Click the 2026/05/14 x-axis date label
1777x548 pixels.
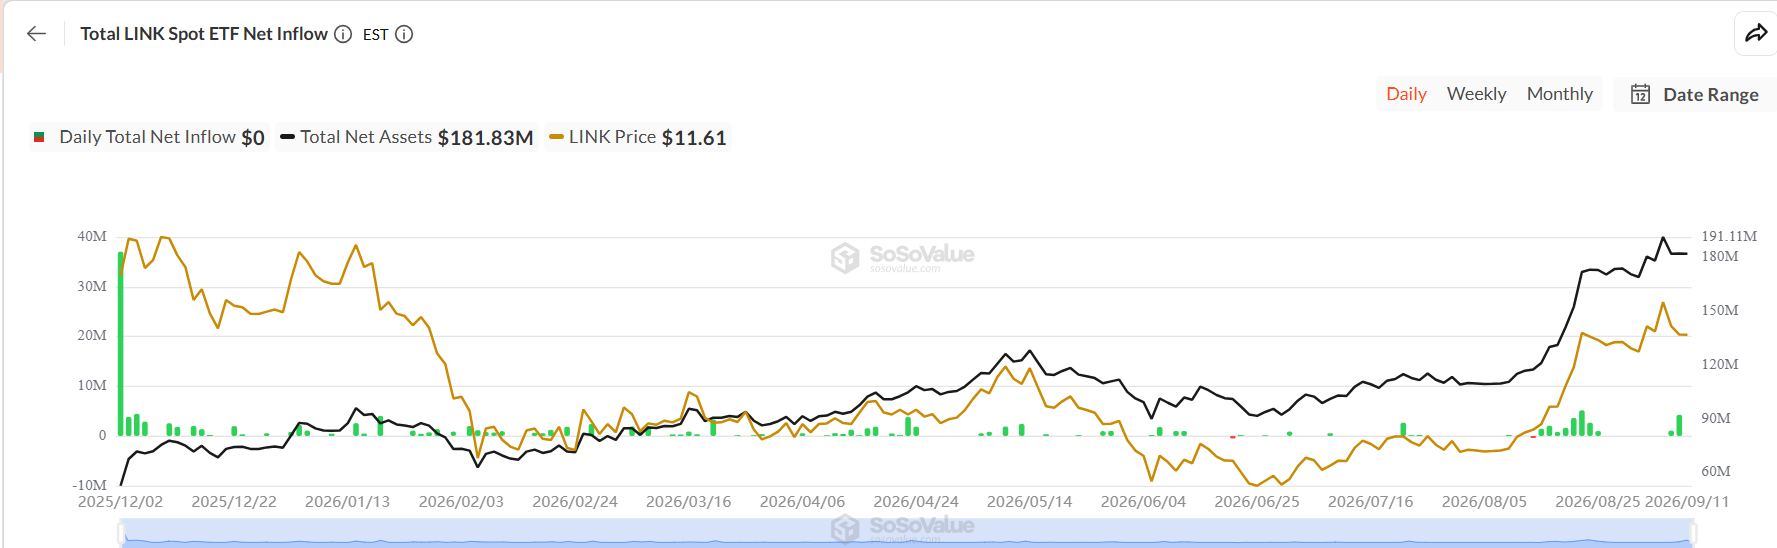pyautogui.click(x=1029, y=502)
